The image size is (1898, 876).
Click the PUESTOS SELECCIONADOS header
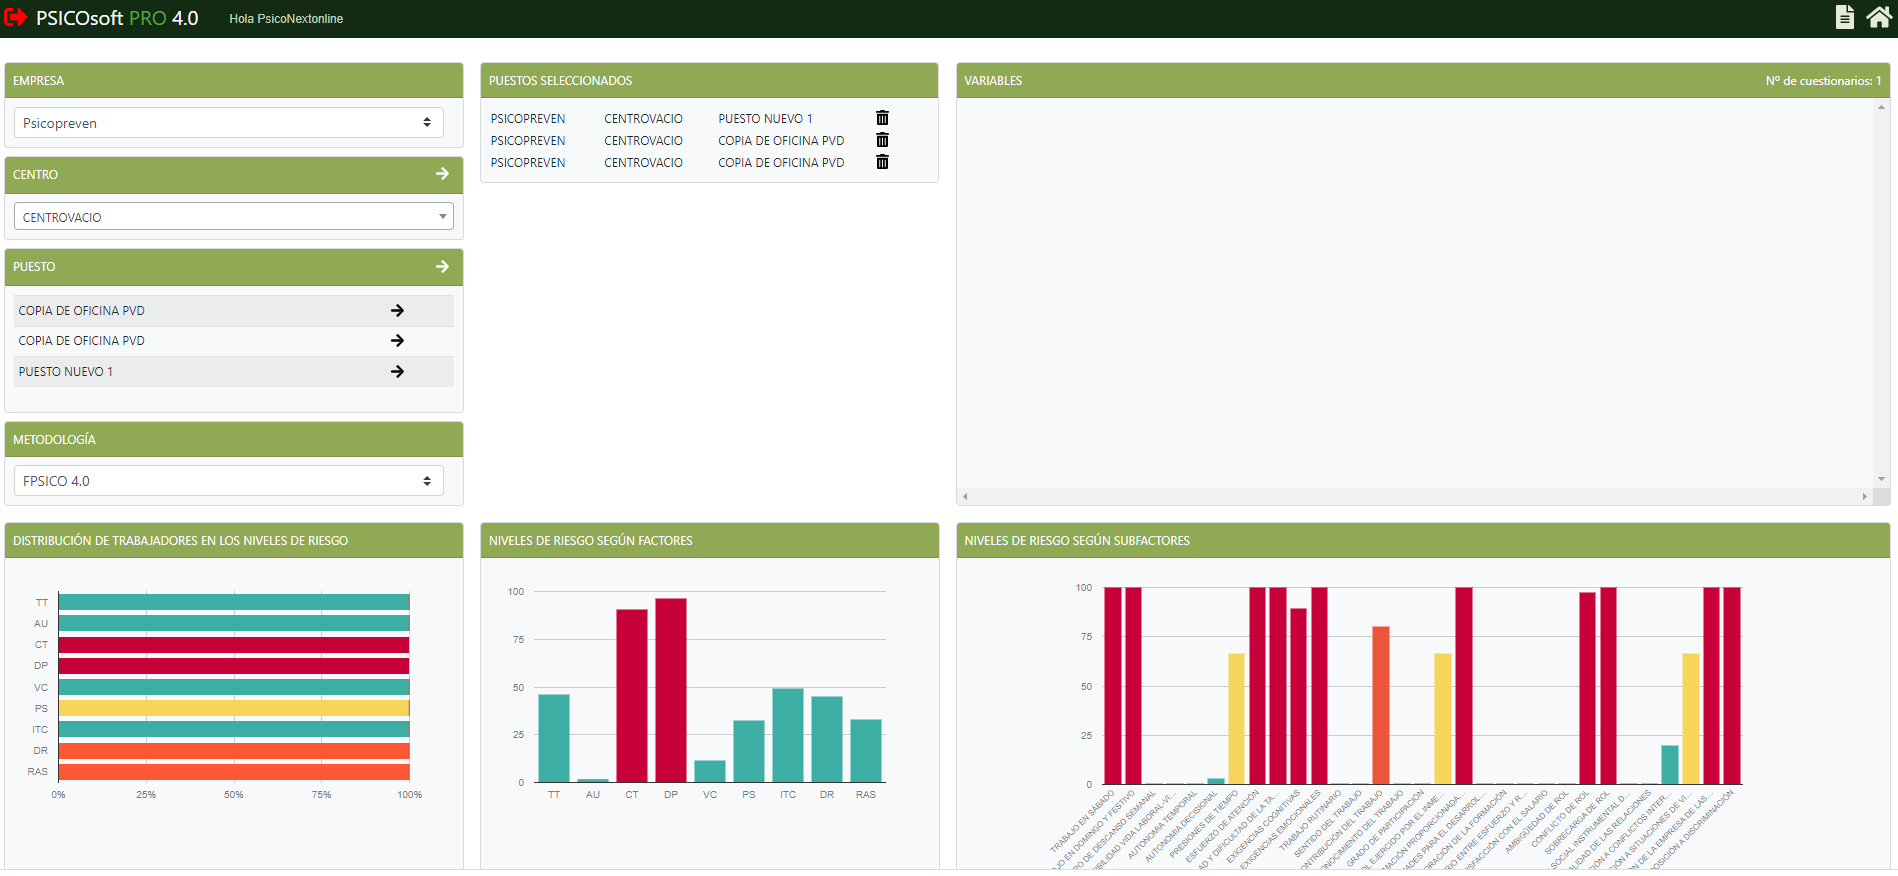click(x=709, y=80)
